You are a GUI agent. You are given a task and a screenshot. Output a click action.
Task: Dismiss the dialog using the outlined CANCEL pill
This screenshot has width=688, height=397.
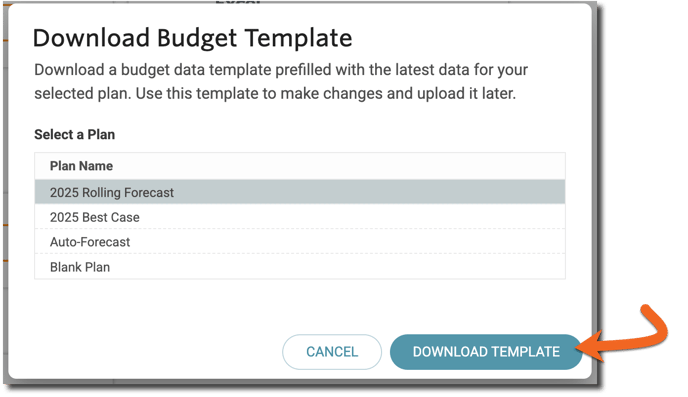pos(332,352)
